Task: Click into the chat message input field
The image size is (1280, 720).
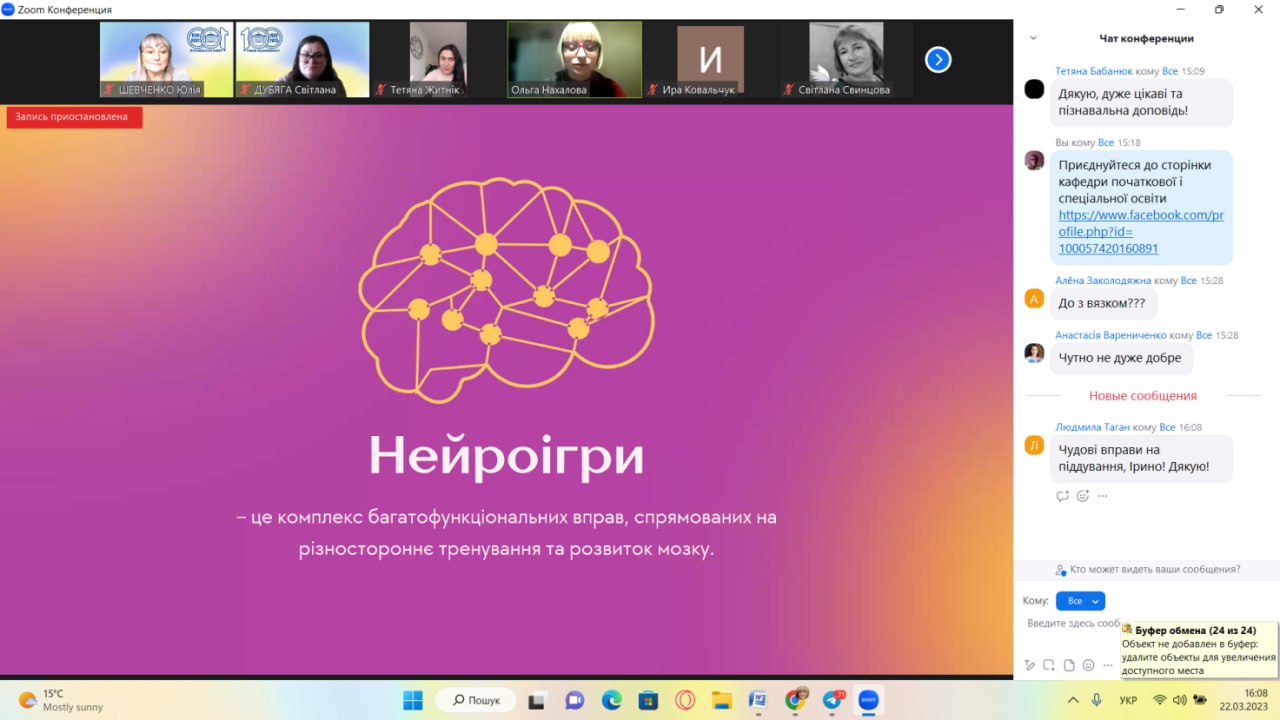Action: (1070, 624)
